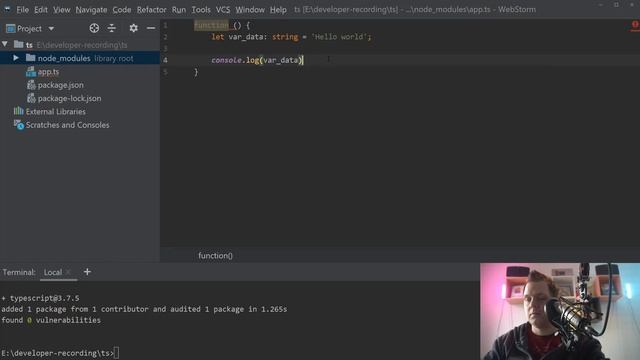
Task: Open the Code menu
Action: [122, 9]
